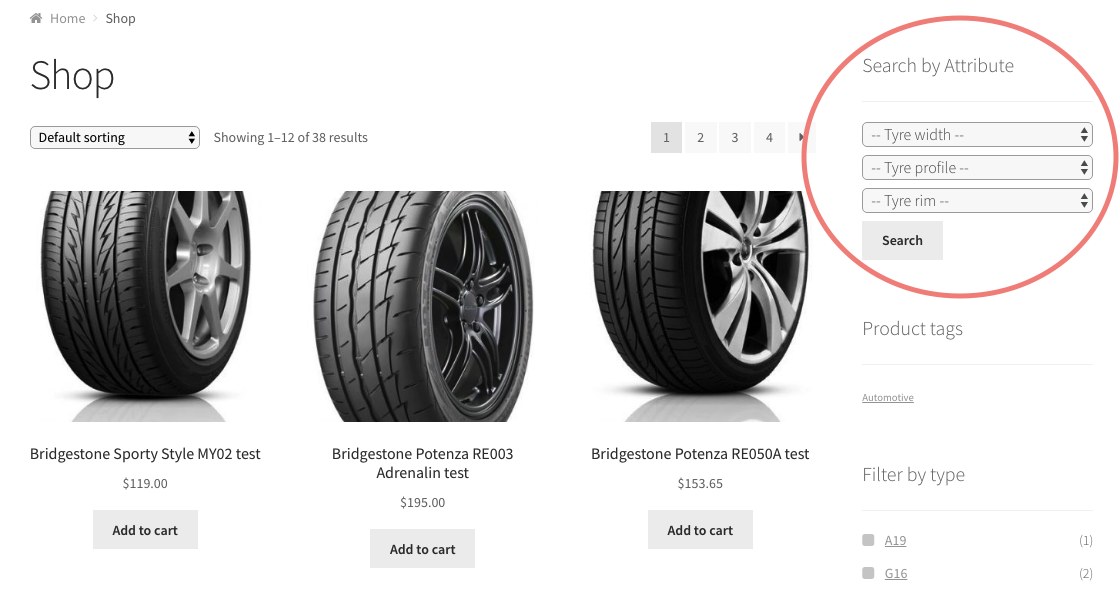This screenshot has height=606, width=1119.
Task: Click the Search button under attributes
Action: pos(902,241)
